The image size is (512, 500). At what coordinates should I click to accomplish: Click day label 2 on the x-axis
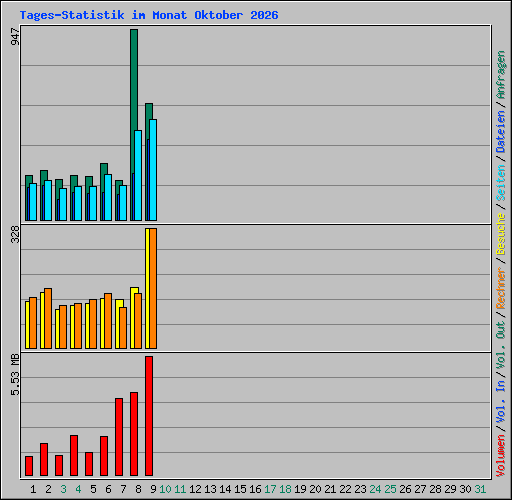48,489
